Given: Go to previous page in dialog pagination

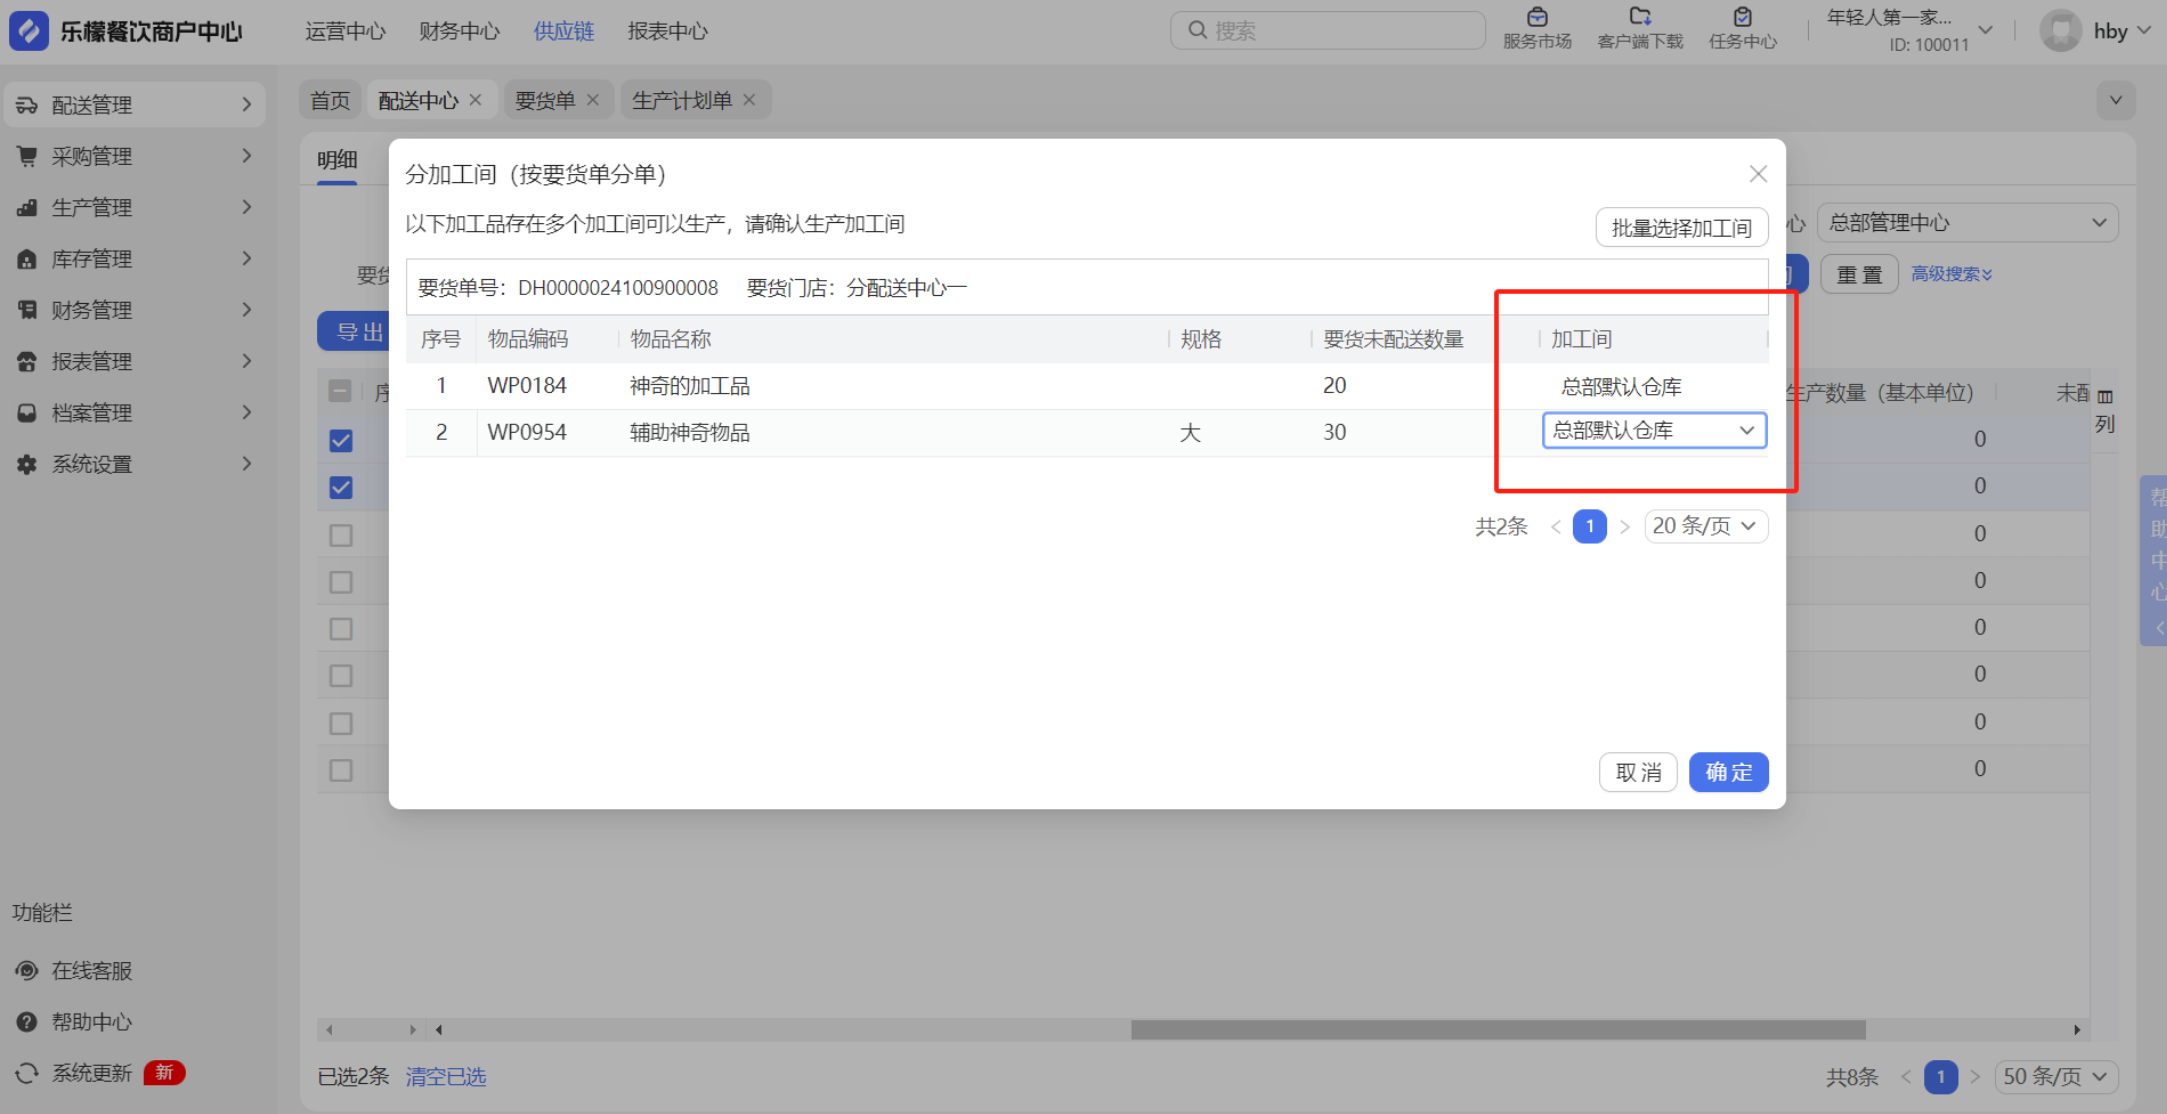Looking at the screenshot, I should 1555,527.
